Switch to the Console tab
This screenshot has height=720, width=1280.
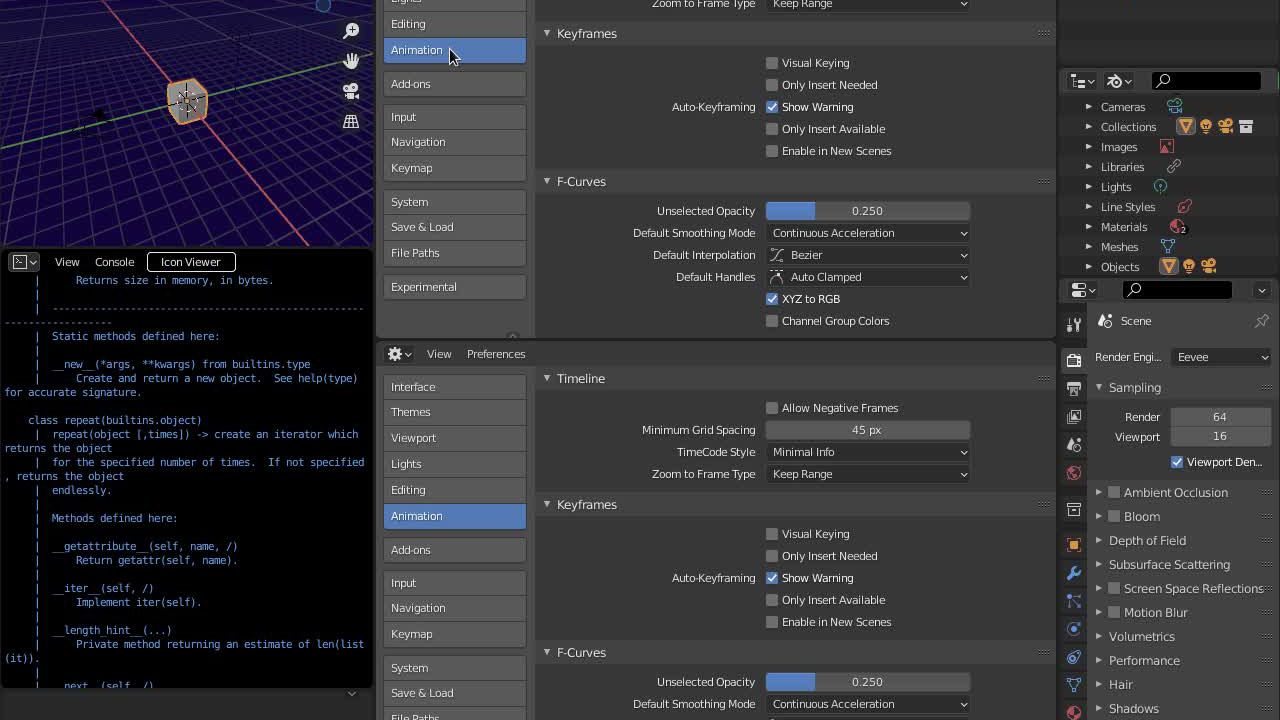click(x=113, y=262)
